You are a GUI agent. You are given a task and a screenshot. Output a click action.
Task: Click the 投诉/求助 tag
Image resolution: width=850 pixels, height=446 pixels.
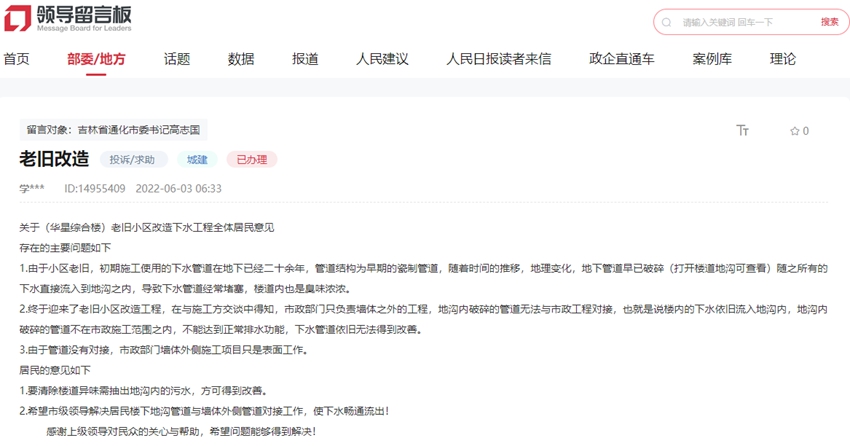click(x=133, y=159)
